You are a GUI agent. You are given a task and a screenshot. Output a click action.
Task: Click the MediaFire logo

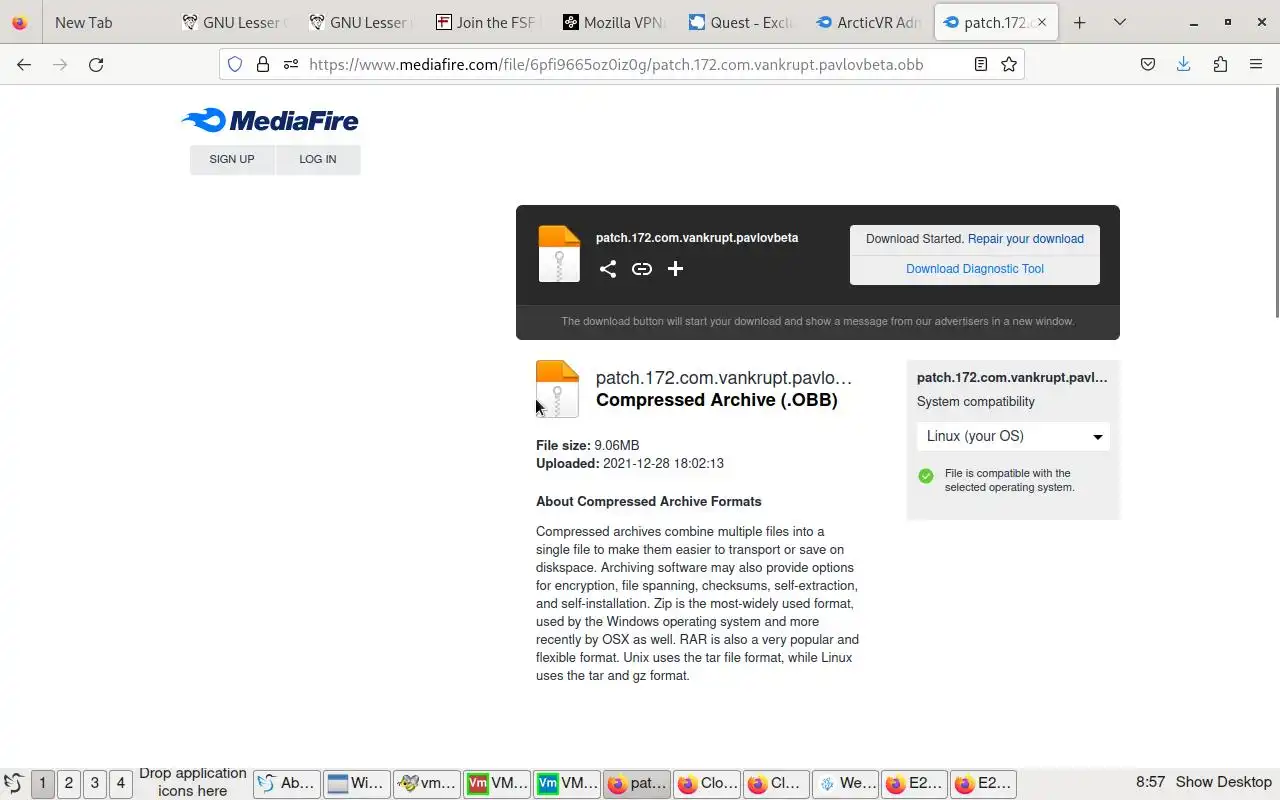270,121
